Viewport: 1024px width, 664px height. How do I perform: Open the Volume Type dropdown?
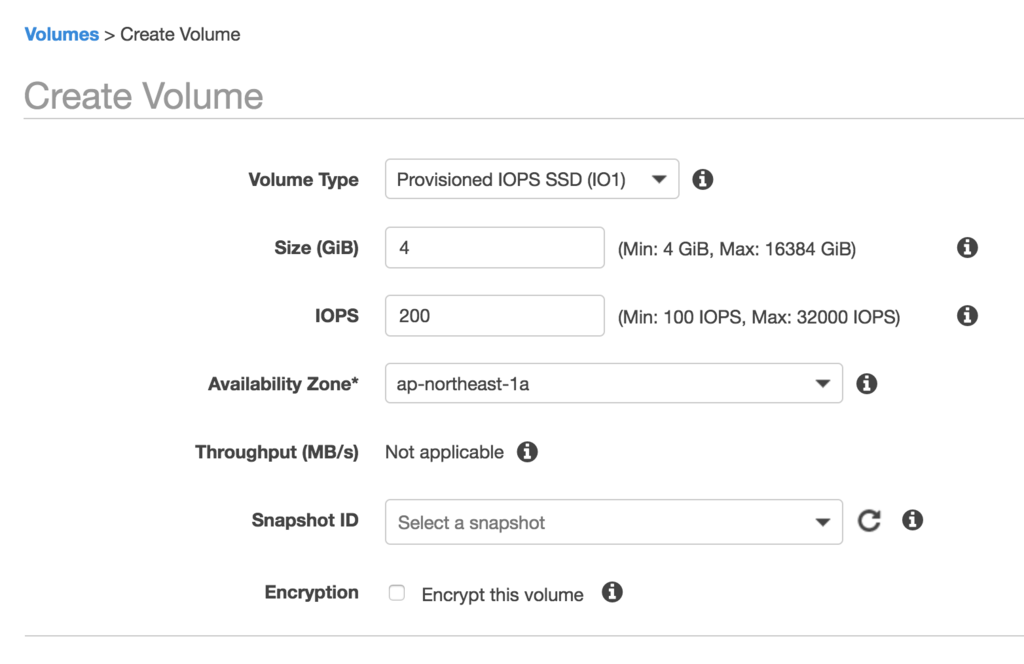[x=531, y=180]
